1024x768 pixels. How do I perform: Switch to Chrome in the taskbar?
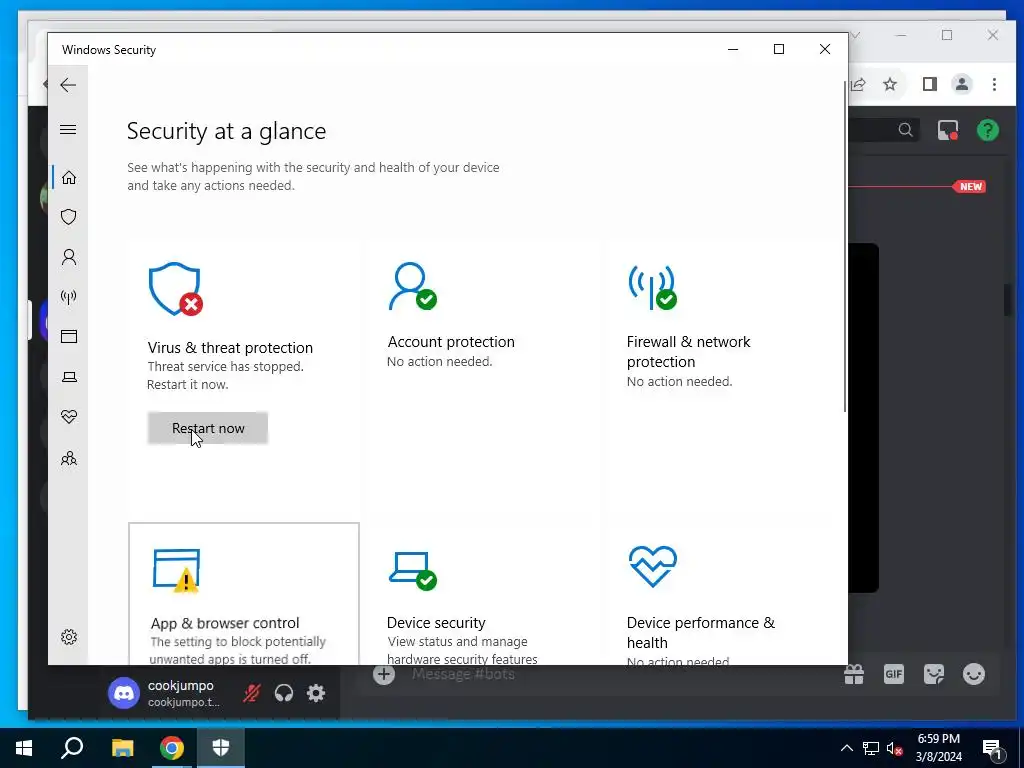tap(172, 748)
